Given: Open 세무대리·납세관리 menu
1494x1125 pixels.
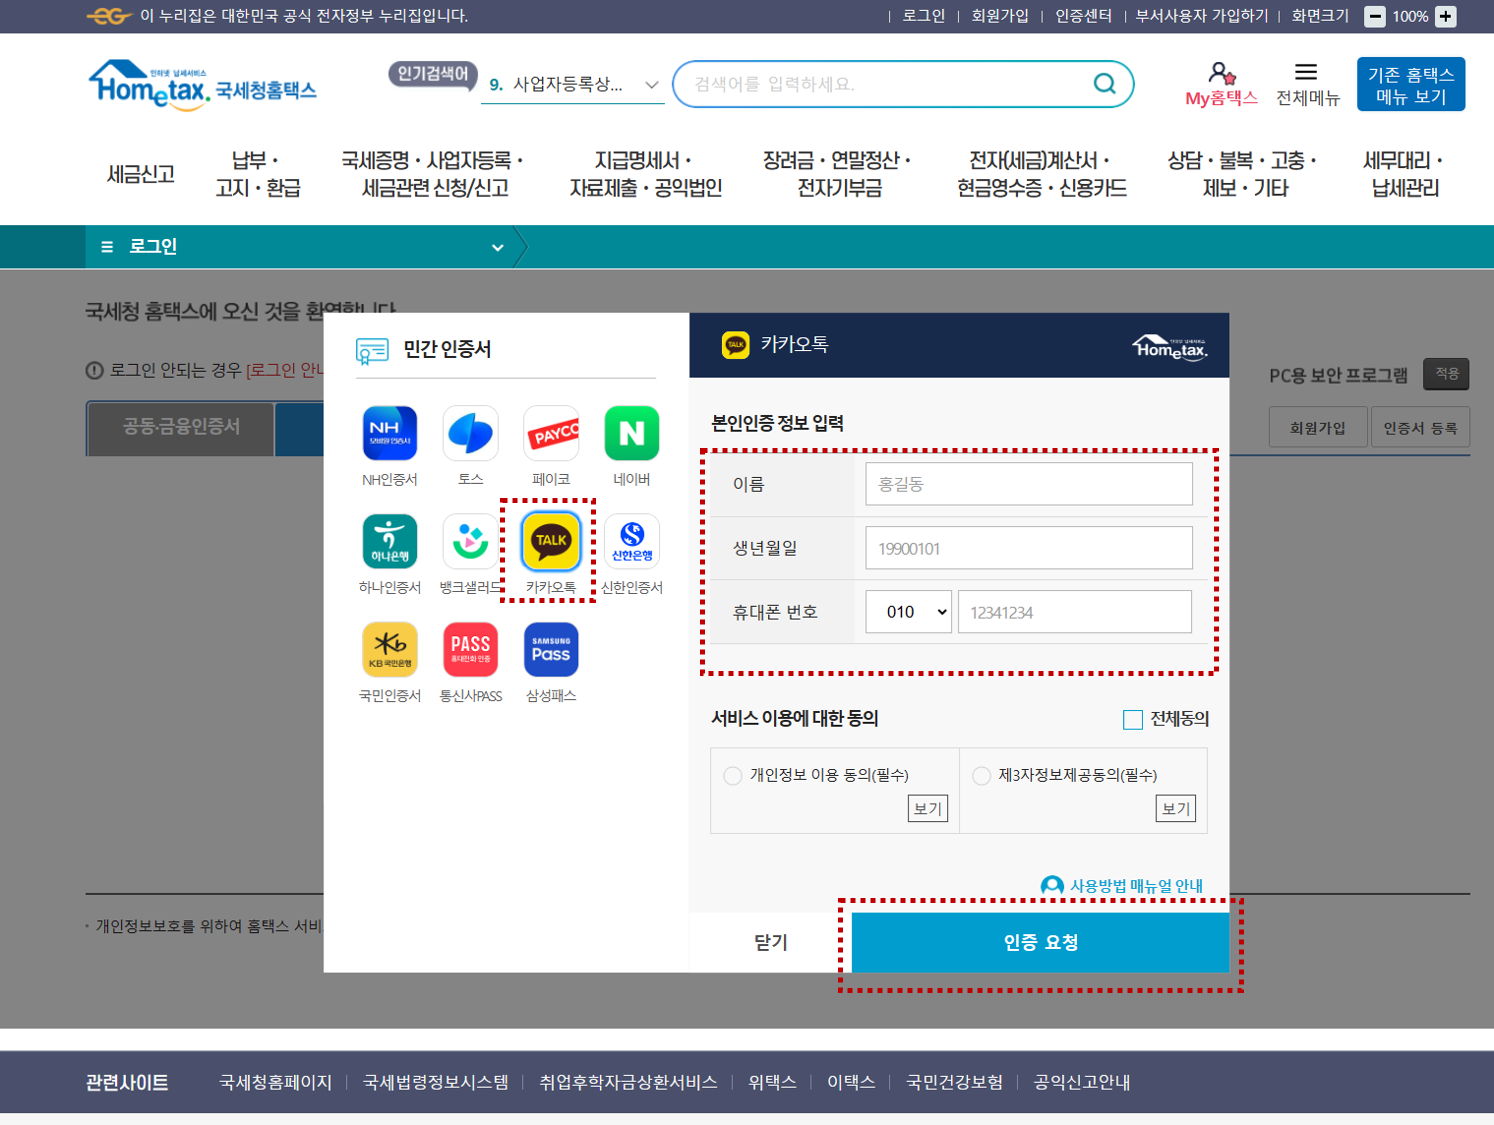Looking at the screenshot, I should pyautogui.click(x=1405, y=174).
